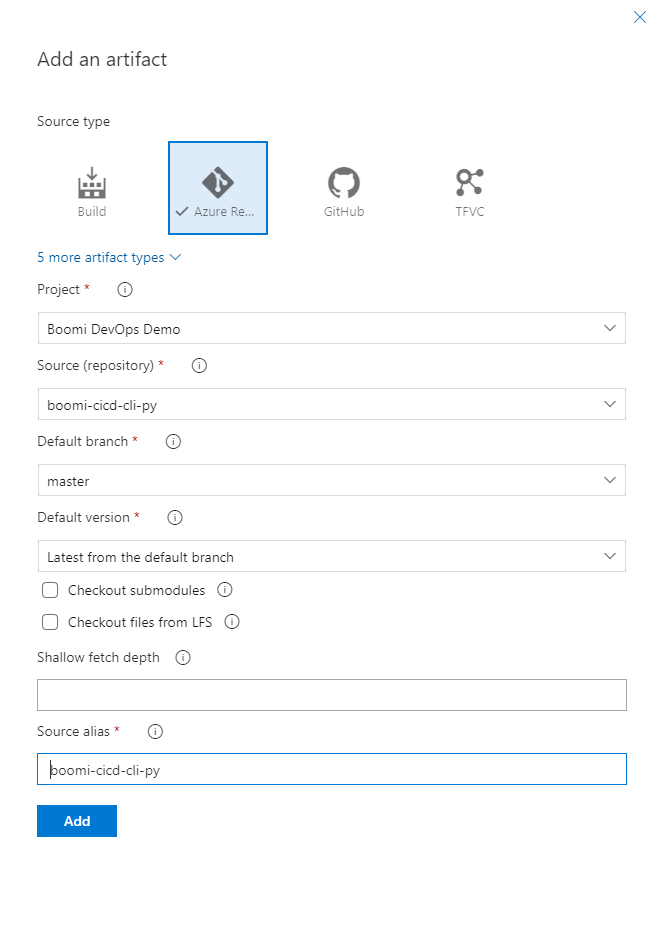The width and height of the screenshot is (662, 935).
Task: Expand 5 more artifact types
Action: point(109,258)
